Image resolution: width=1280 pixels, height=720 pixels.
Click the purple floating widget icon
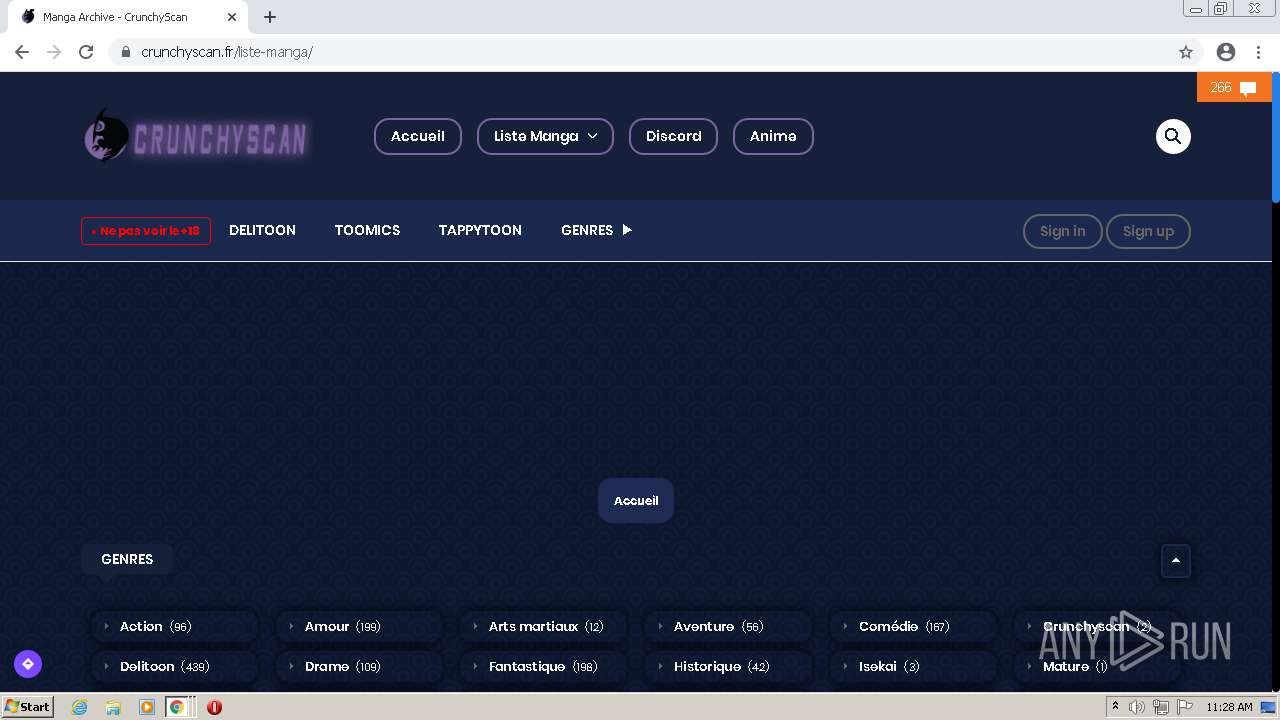[x=28, y=664]
